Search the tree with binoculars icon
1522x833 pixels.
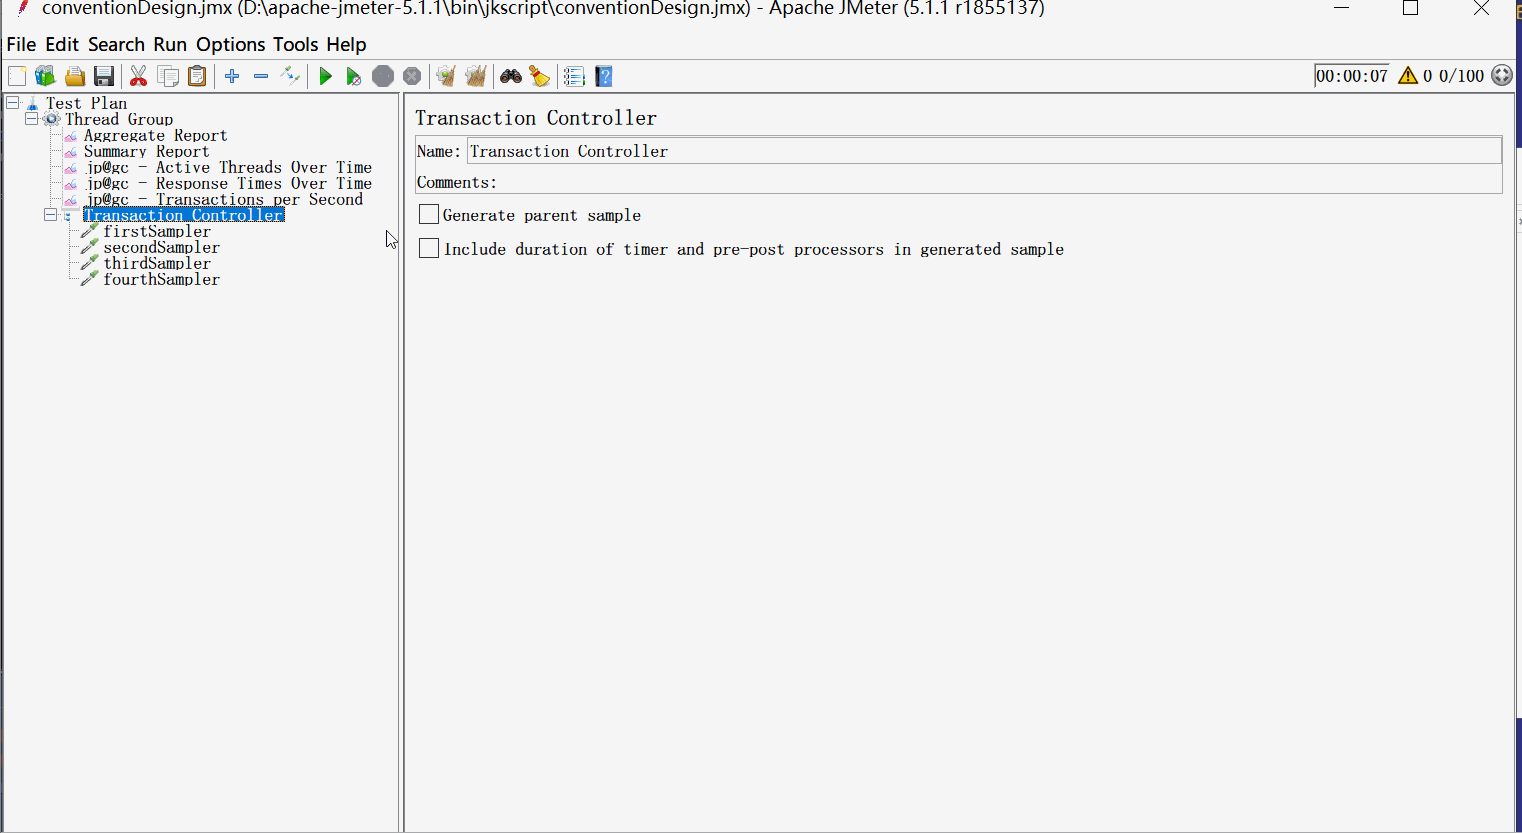click(x=511, y=76)
